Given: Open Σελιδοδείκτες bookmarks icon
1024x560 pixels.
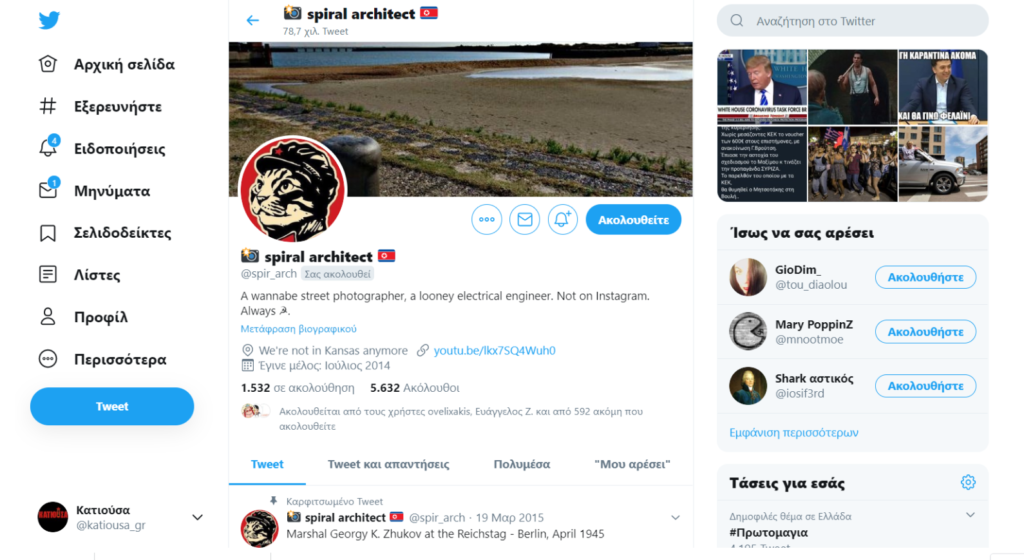Looking at the screenshot, I should tap(48, 233).
